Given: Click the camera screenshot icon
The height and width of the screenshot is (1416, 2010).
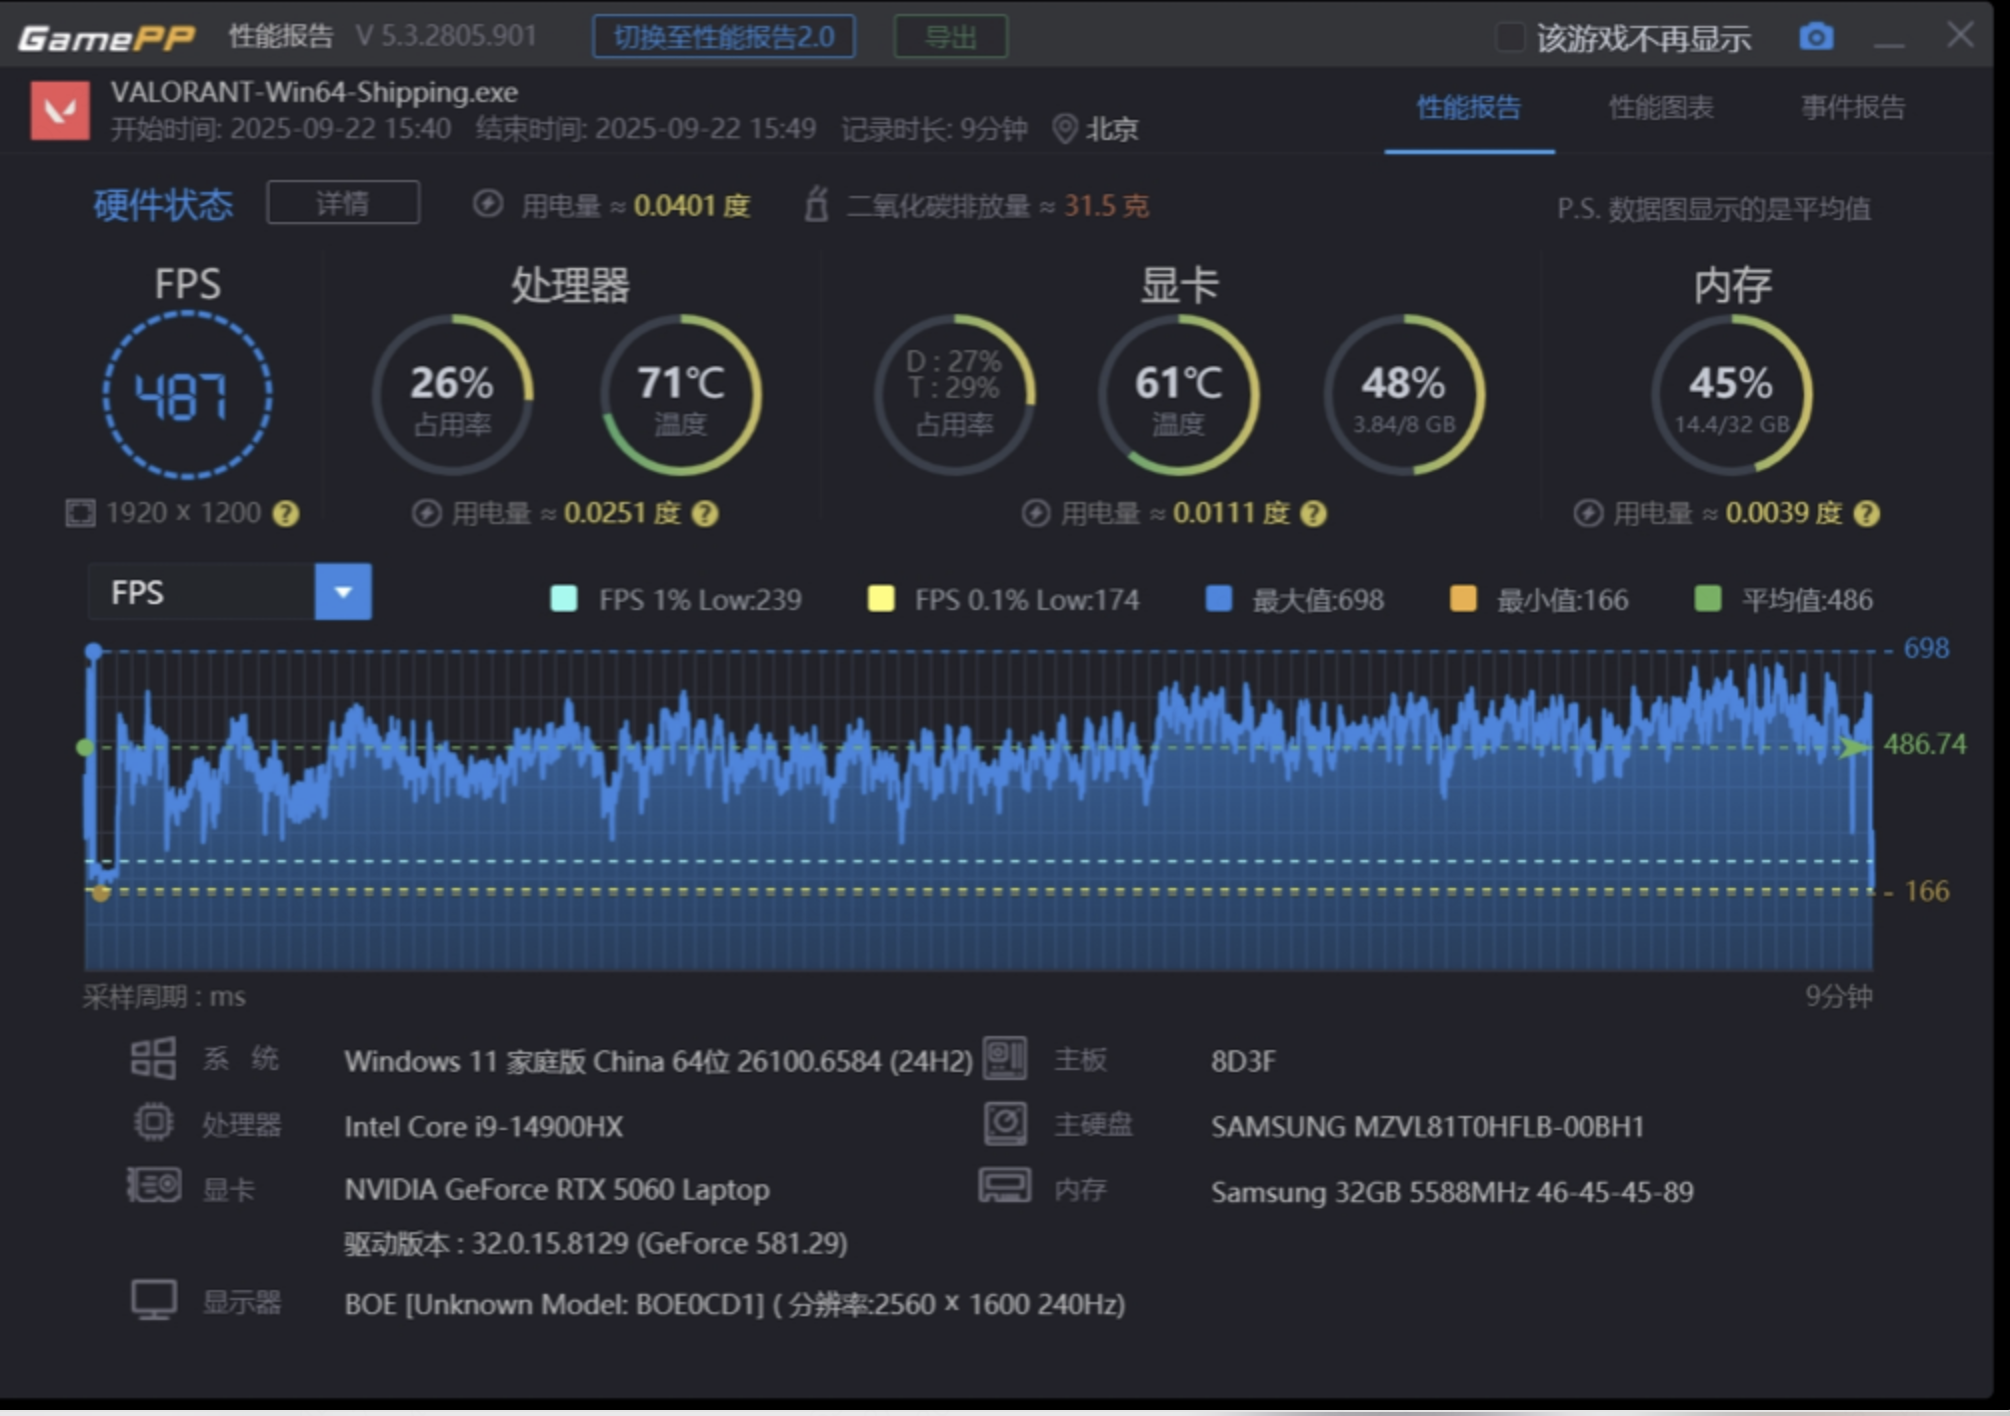Looking at the screenshot, I should point(1816,37).
